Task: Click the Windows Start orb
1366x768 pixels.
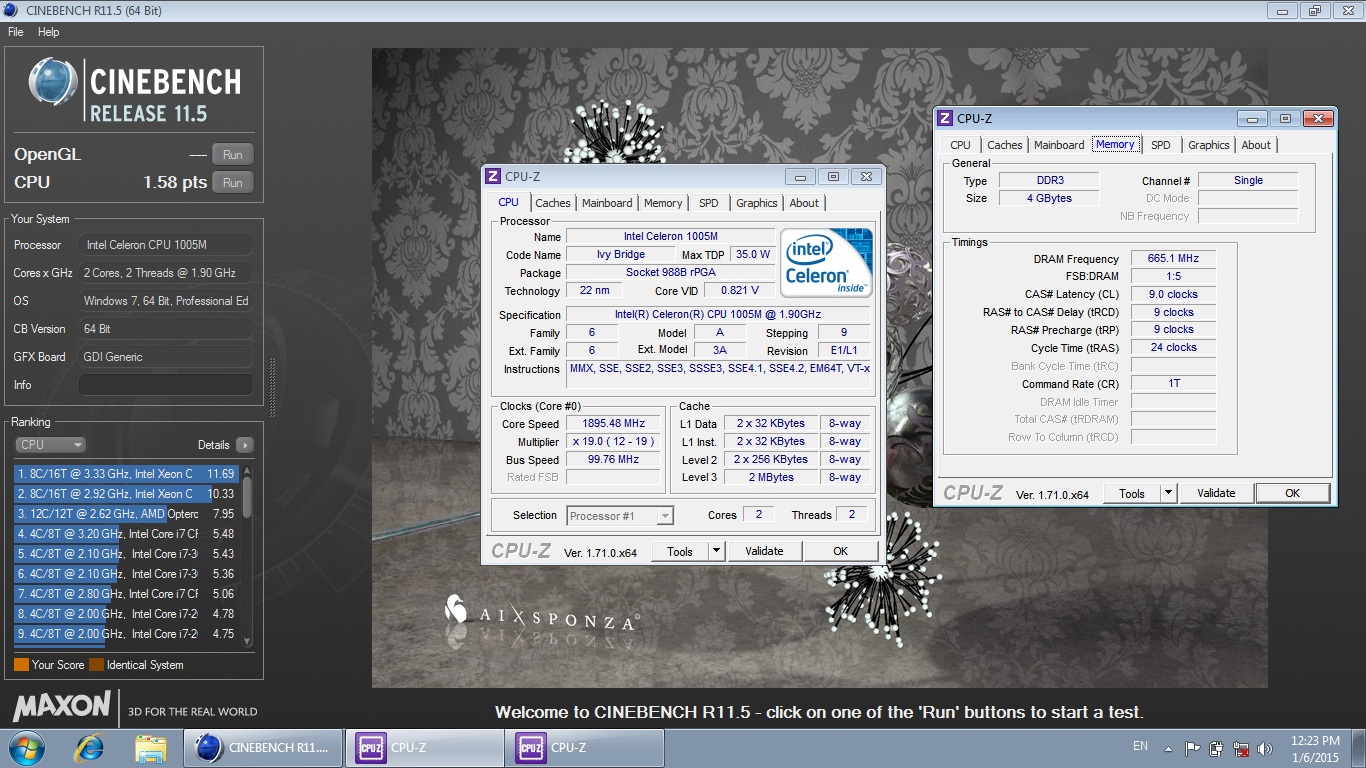Action: (25, 748)
